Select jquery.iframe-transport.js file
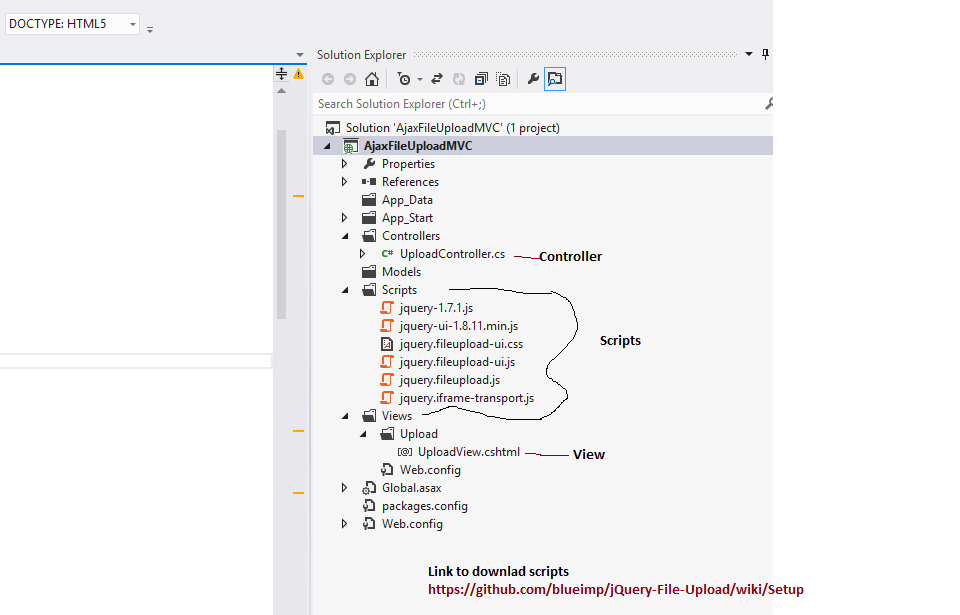The width and height of the screenshot is (960, 615). [467, 398]
